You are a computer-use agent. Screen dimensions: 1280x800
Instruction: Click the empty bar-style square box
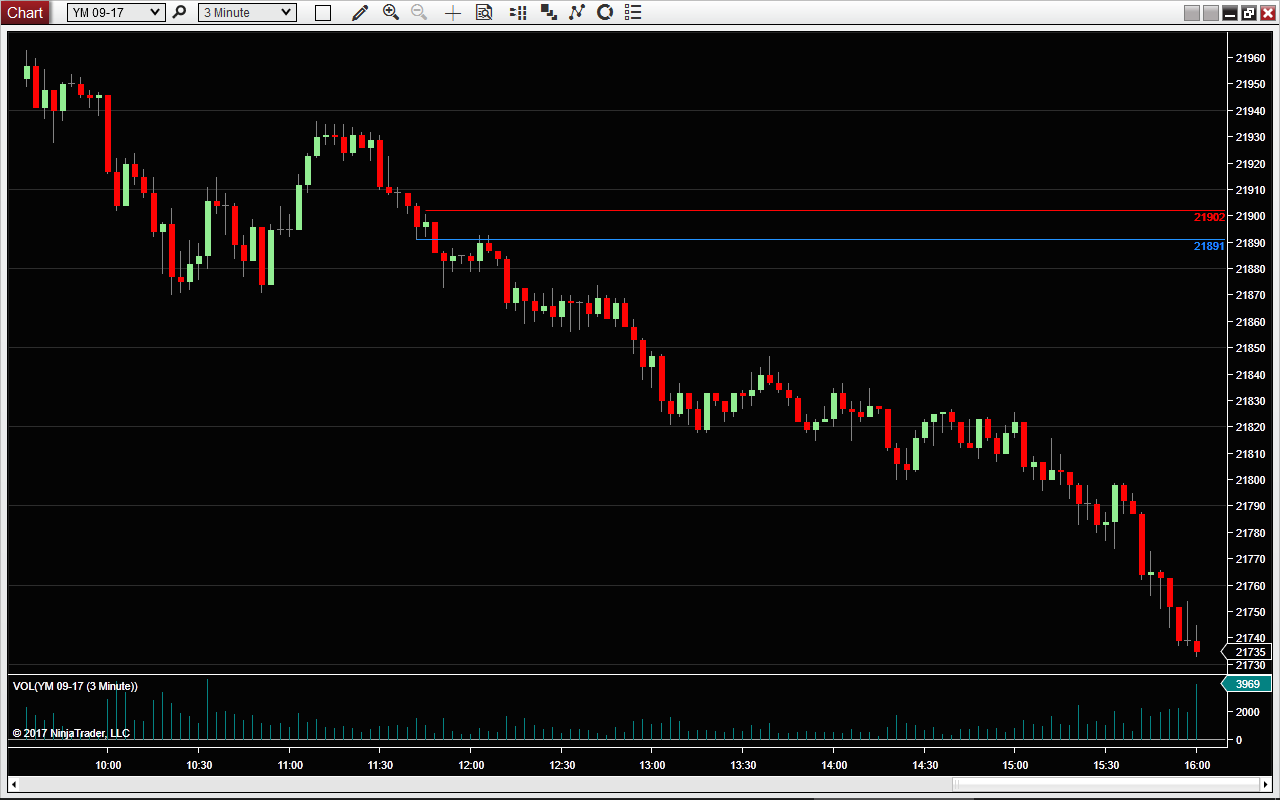point(323,13)
